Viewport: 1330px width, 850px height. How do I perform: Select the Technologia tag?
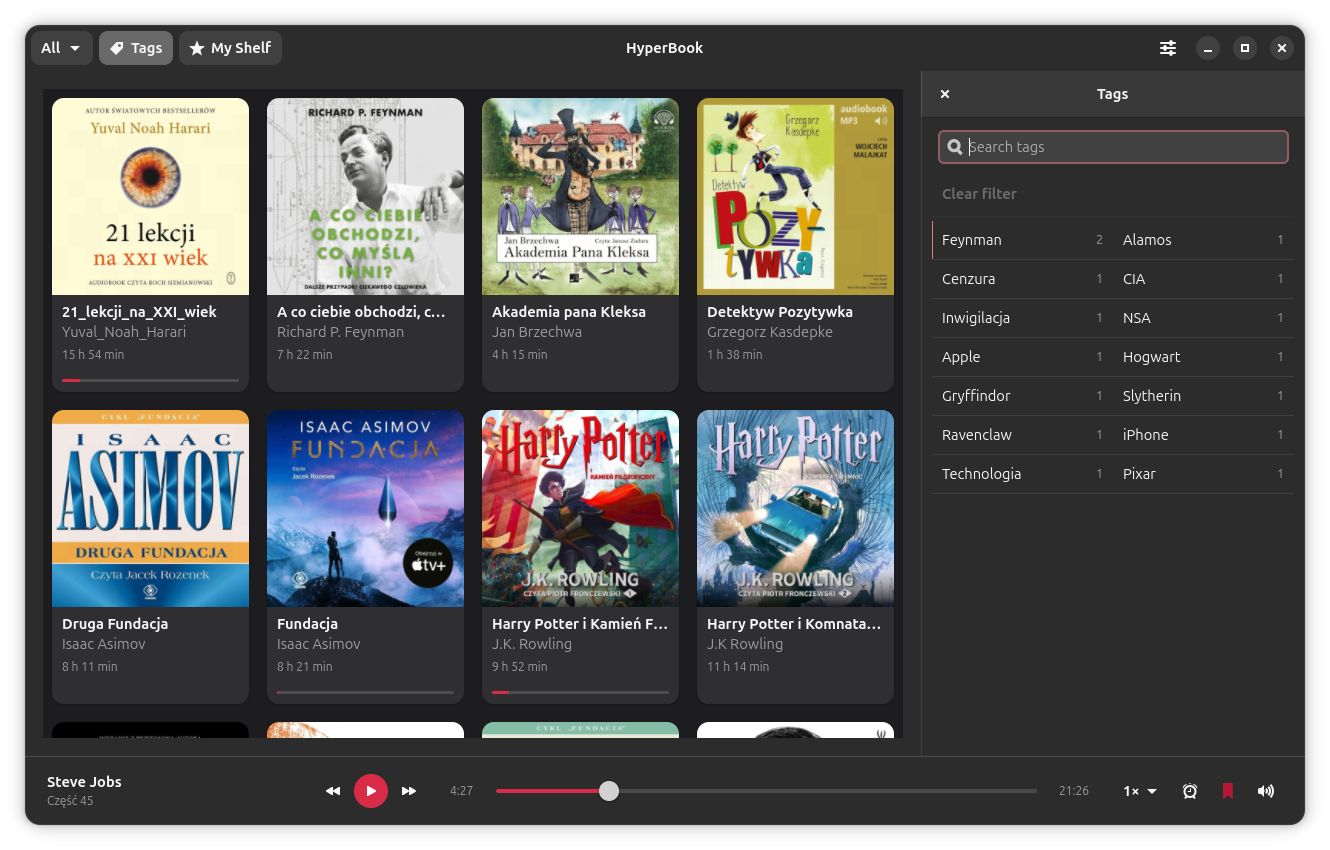coord(1022,474)
